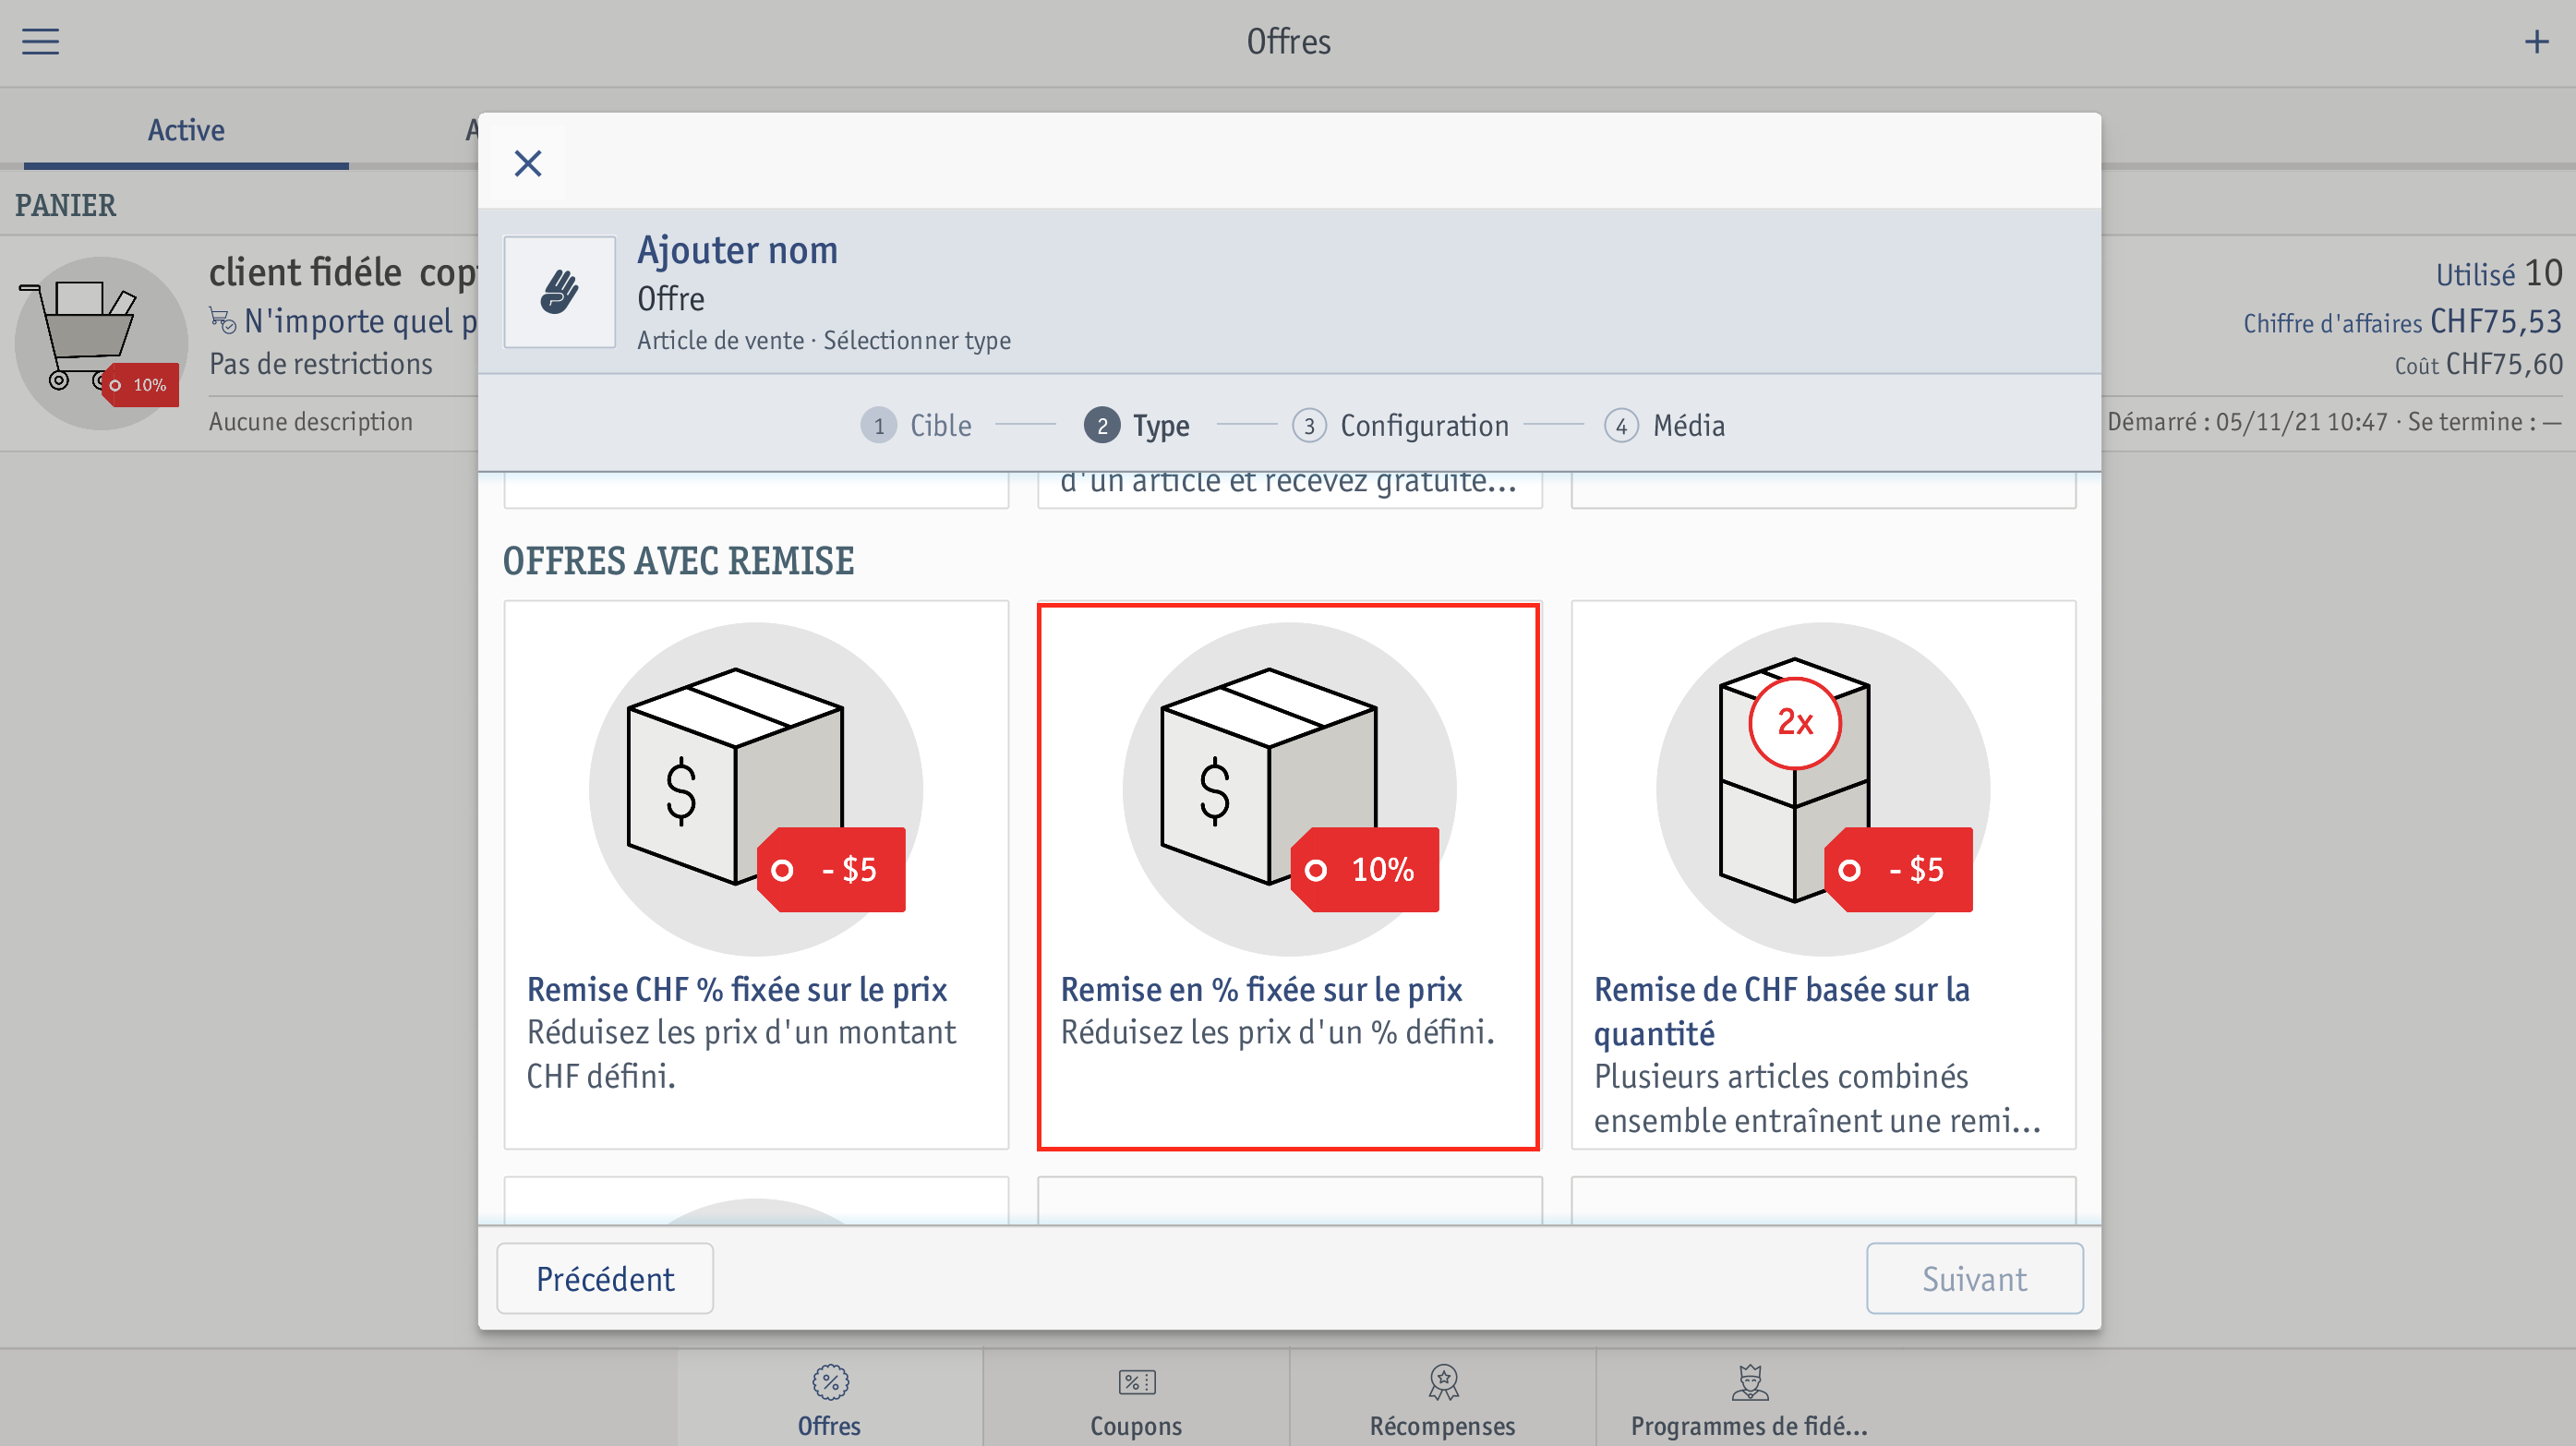Click the PANIER section header
Image resolution: width=2576 pixels, height=1446 pixels.
(65, 205)
